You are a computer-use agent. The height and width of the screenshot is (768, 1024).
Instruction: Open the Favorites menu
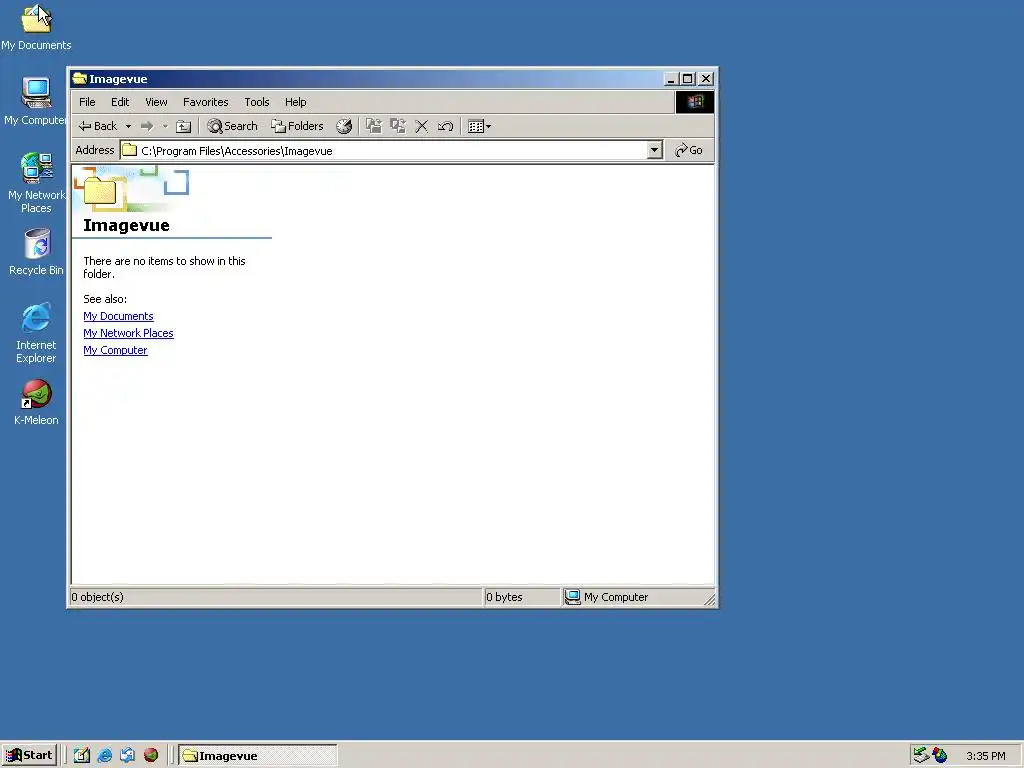click(x=206, y=102)
